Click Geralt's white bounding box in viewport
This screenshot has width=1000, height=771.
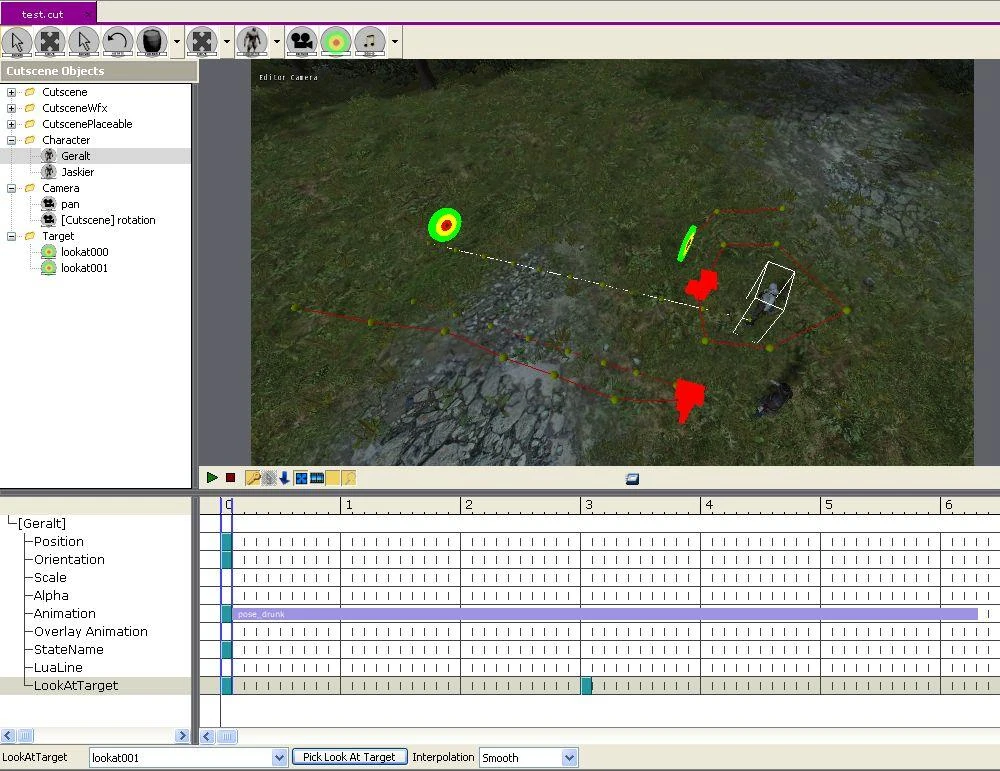click(x=764, y=302)
